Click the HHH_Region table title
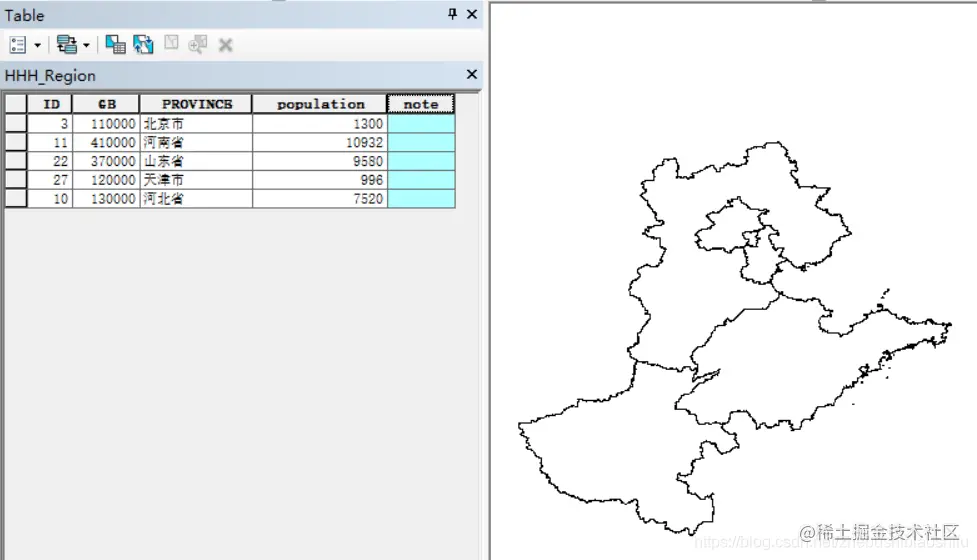 pyautogui.click(x=50, y=75)
